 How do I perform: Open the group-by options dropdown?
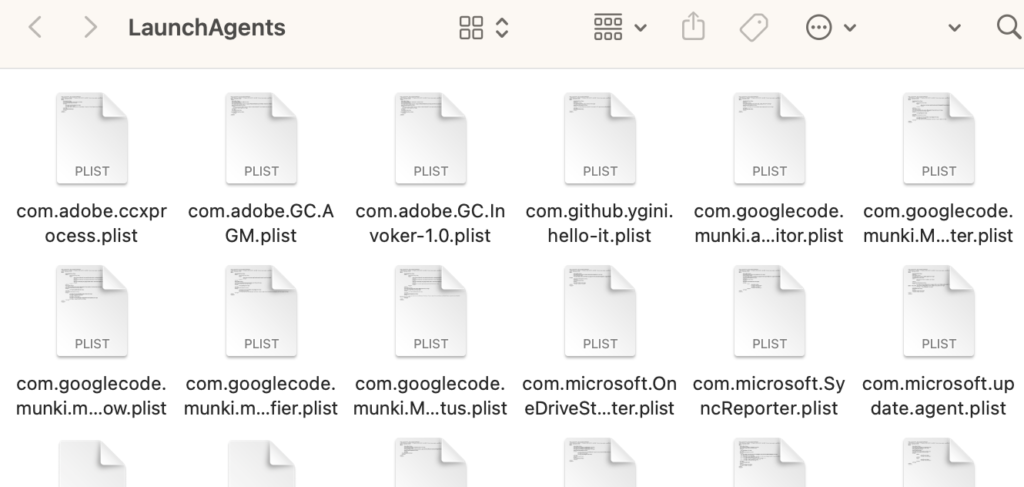[620, 28]
